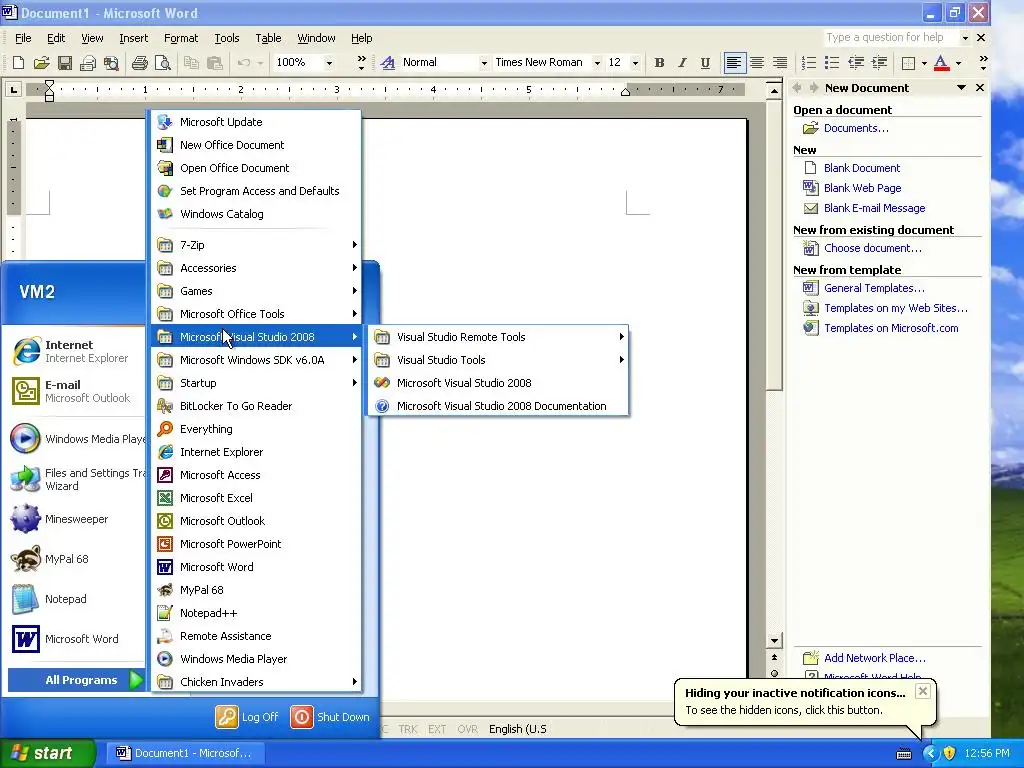Screen dimensions: 1024x768
Task: Click the Windows start button
Action: click(x=47, y=753)
